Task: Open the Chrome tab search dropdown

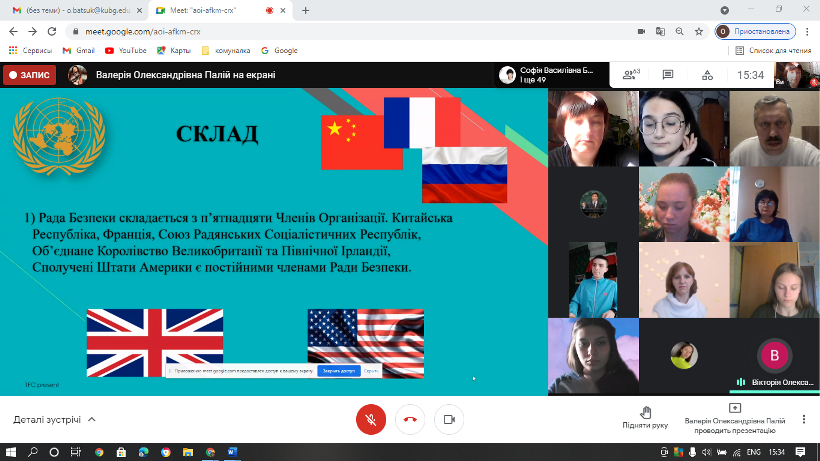Action: coord(724,10)
